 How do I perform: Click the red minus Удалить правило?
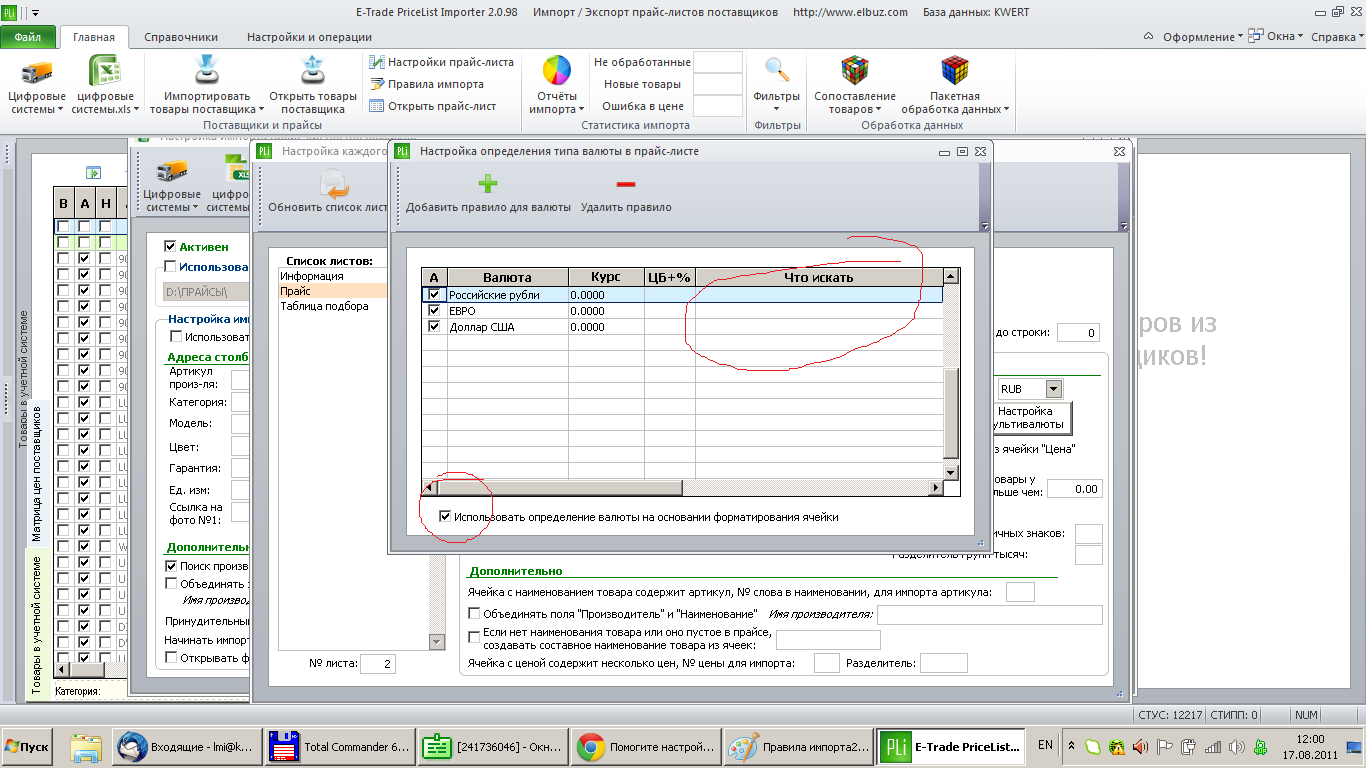click(626, 184)
